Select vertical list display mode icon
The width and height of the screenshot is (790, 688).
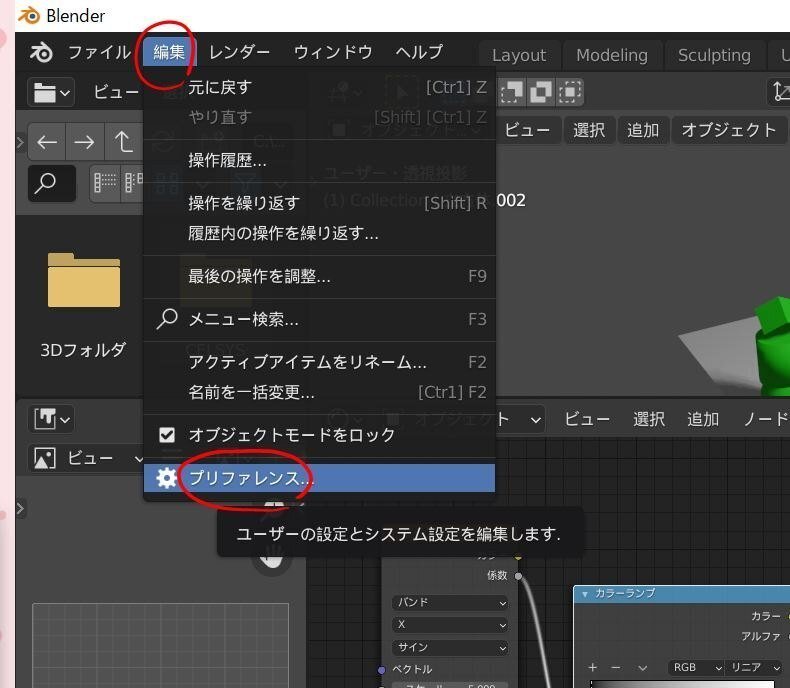105,183
